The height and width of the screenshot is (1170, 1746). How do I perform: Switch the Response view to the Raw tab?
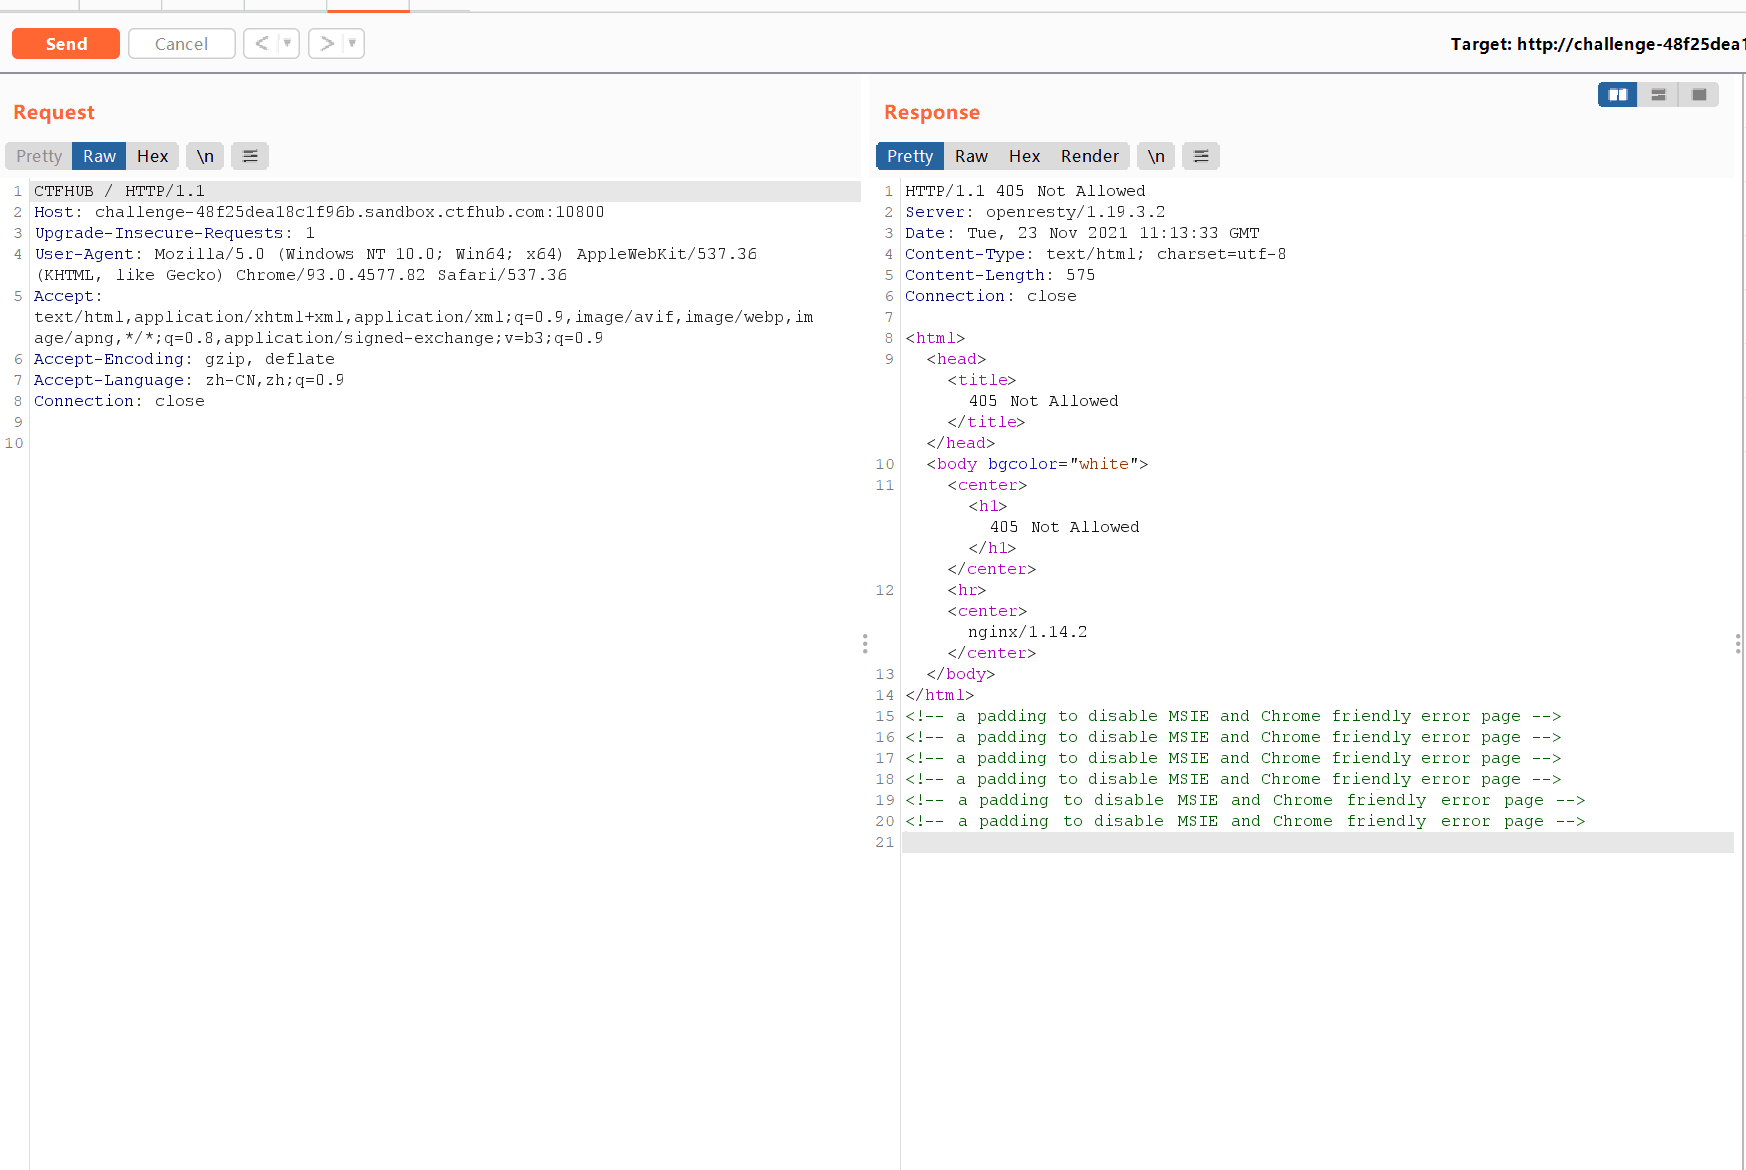[971, 156]
